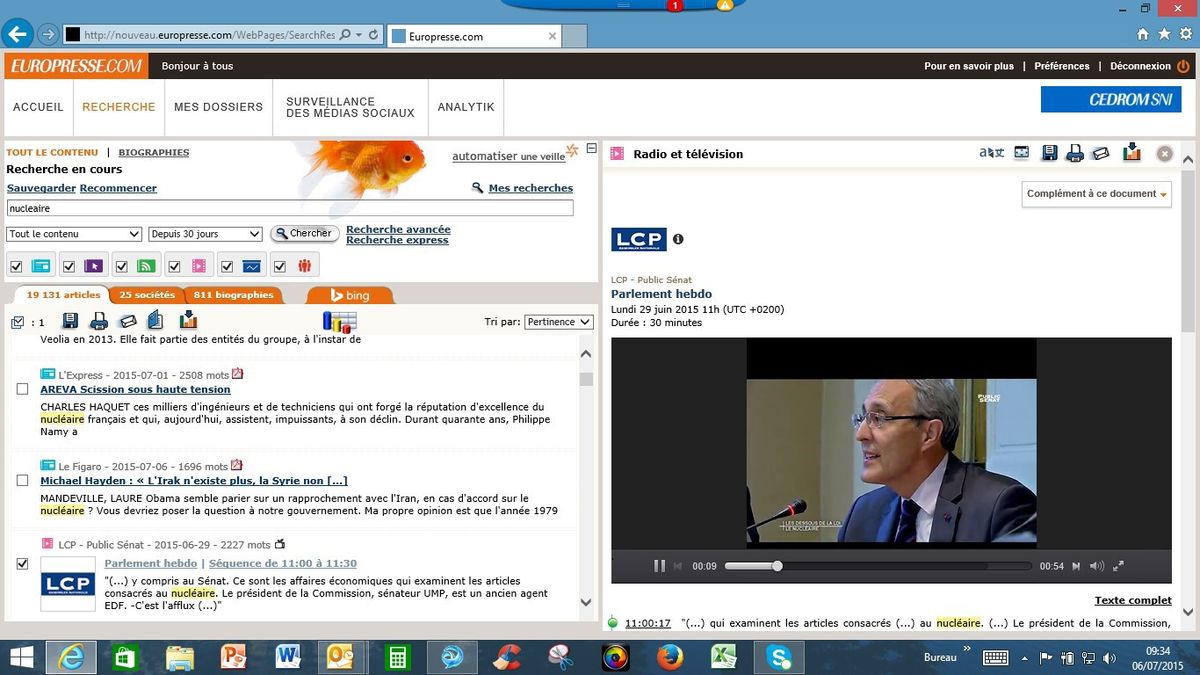Click the translate icon in document toolbar
Screen dimensions: 1200x675
[x=991, y=154]
